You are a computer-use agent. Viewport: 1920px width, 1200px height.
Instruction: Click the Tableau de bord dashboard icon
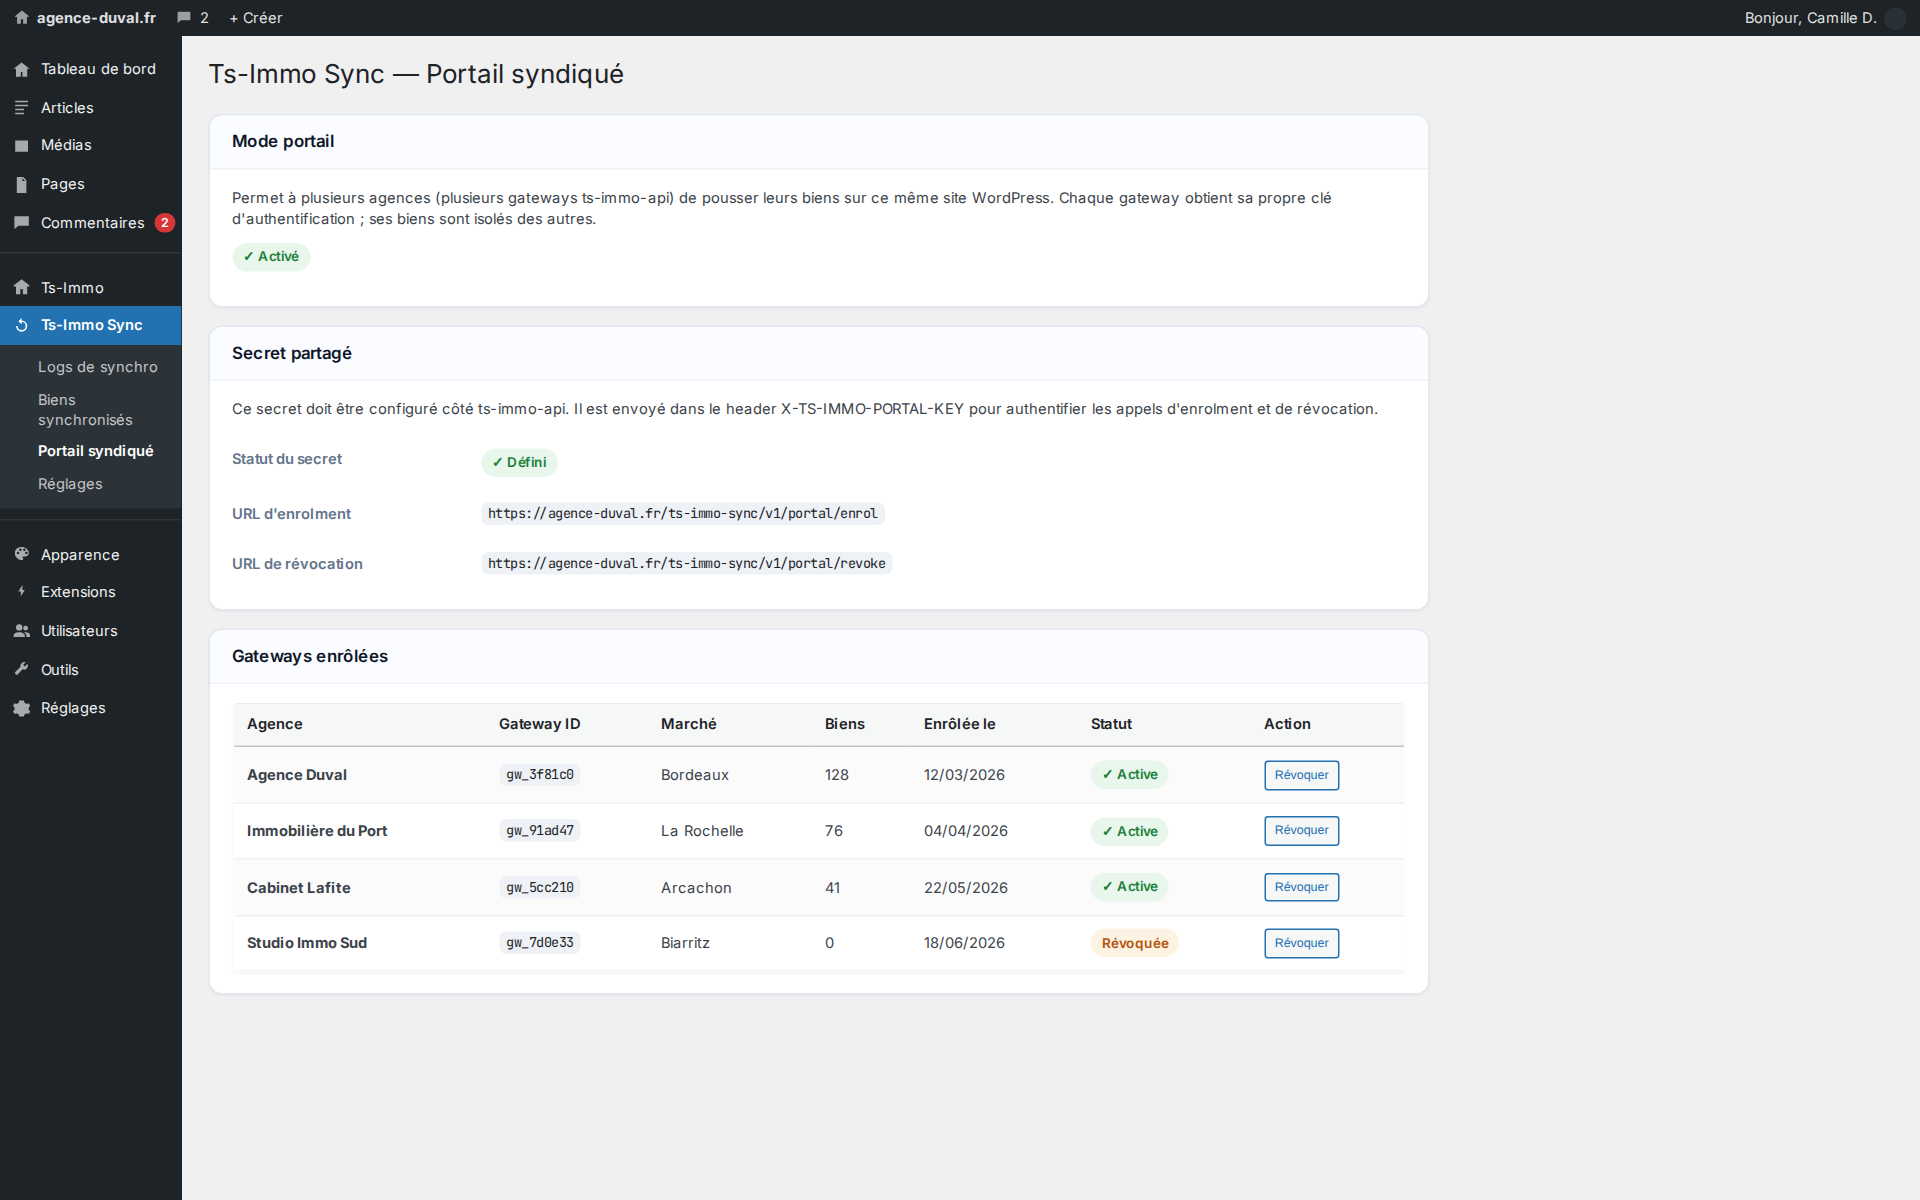(x=22, y=69)
